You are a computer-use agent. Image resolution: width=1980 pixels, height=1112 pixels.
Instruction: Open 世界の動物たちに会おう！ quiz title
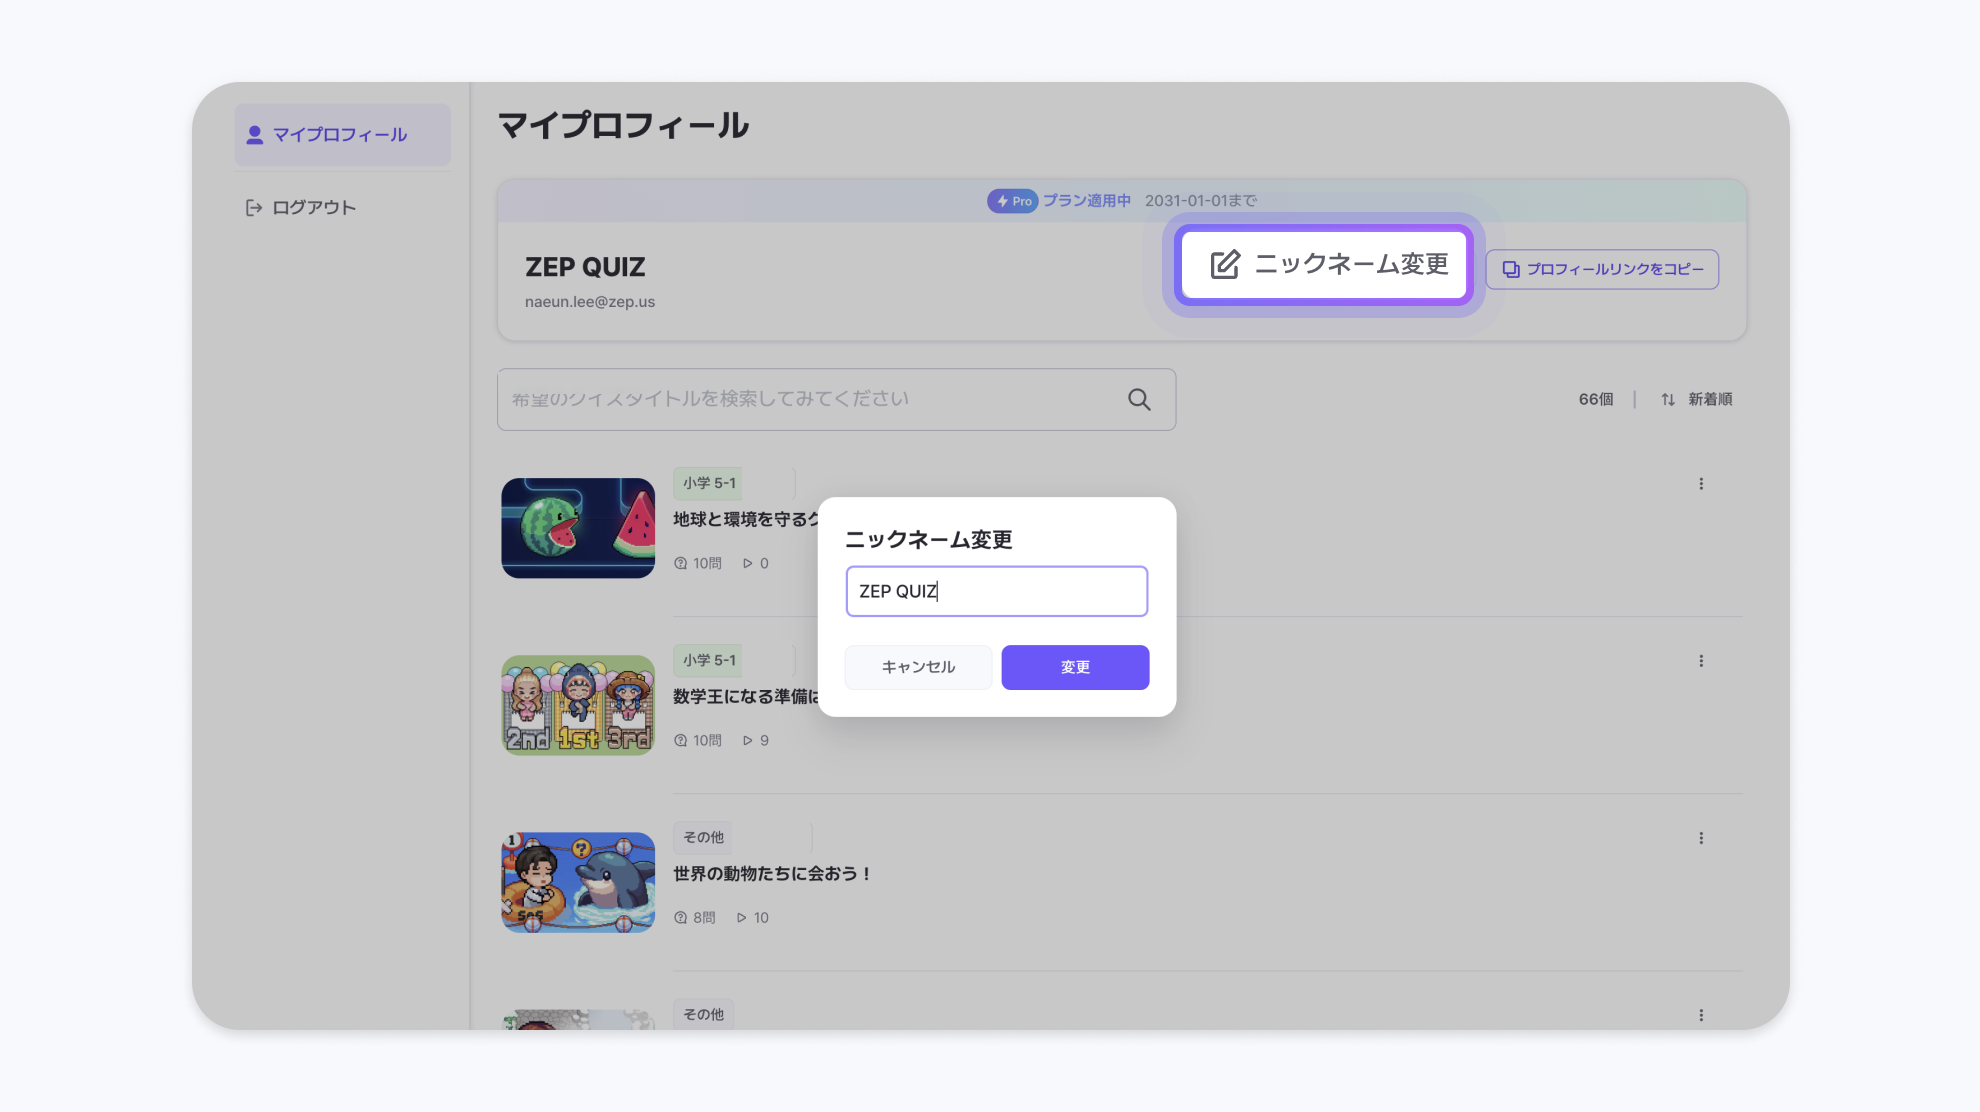(x=772, y=874)
